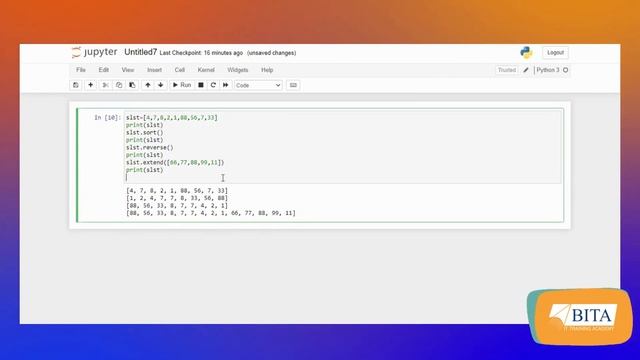Click the save and checkpoint icon
Image resolution: width=640 pixels, height=360 pixels.
click(76, 85)
